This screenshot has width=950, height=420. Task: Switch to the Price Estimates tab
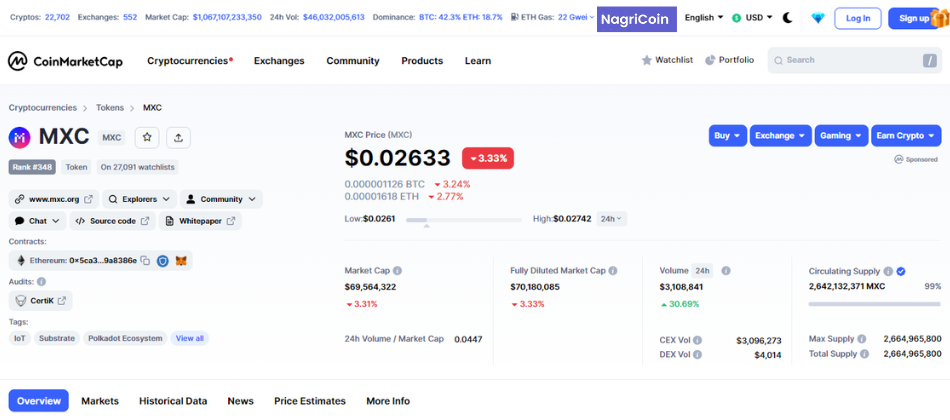310,401
